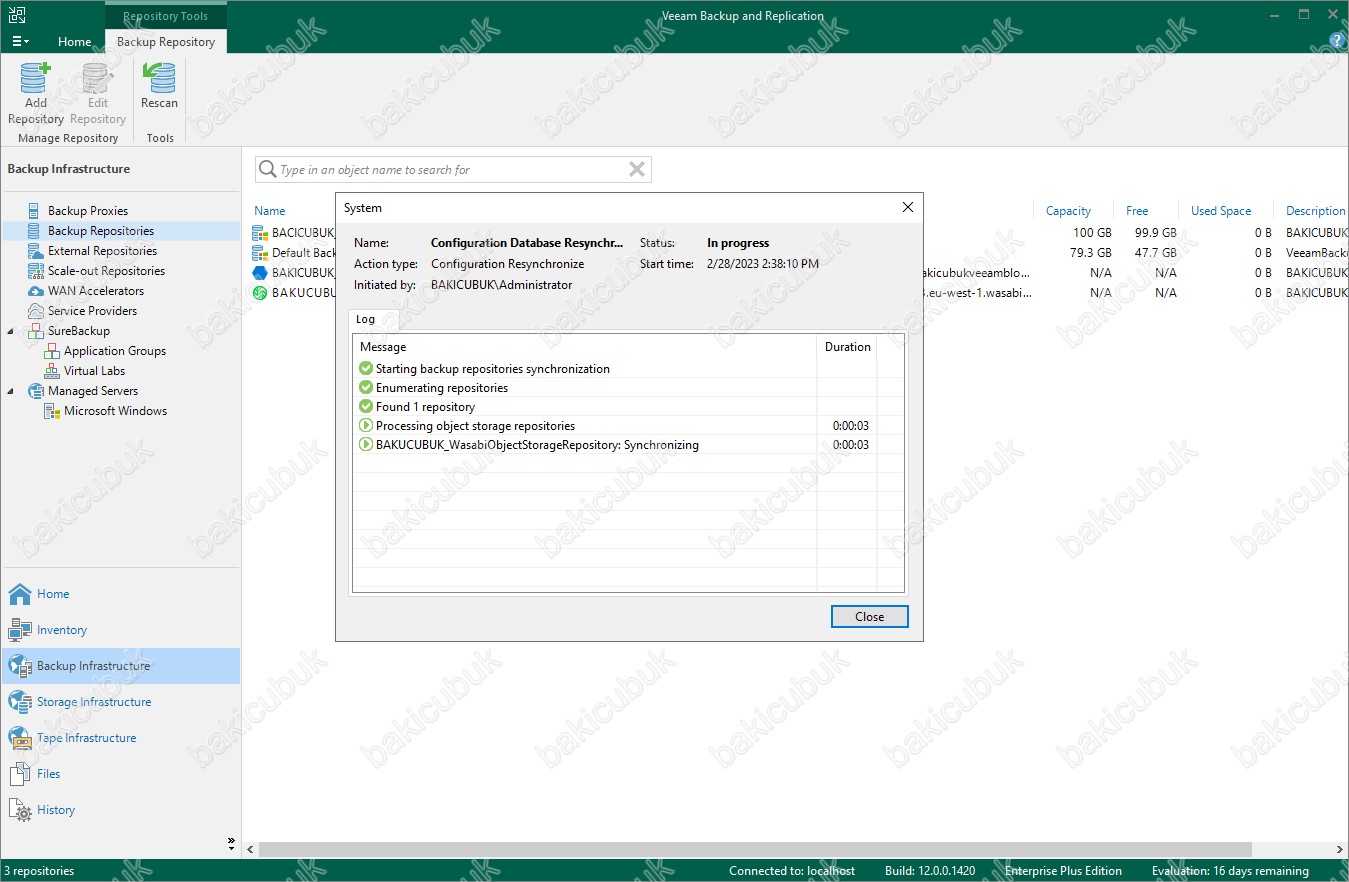Collapse the SureBackup tree node
This screenshot has width=1349, height=882.
(x=11, y=331)
